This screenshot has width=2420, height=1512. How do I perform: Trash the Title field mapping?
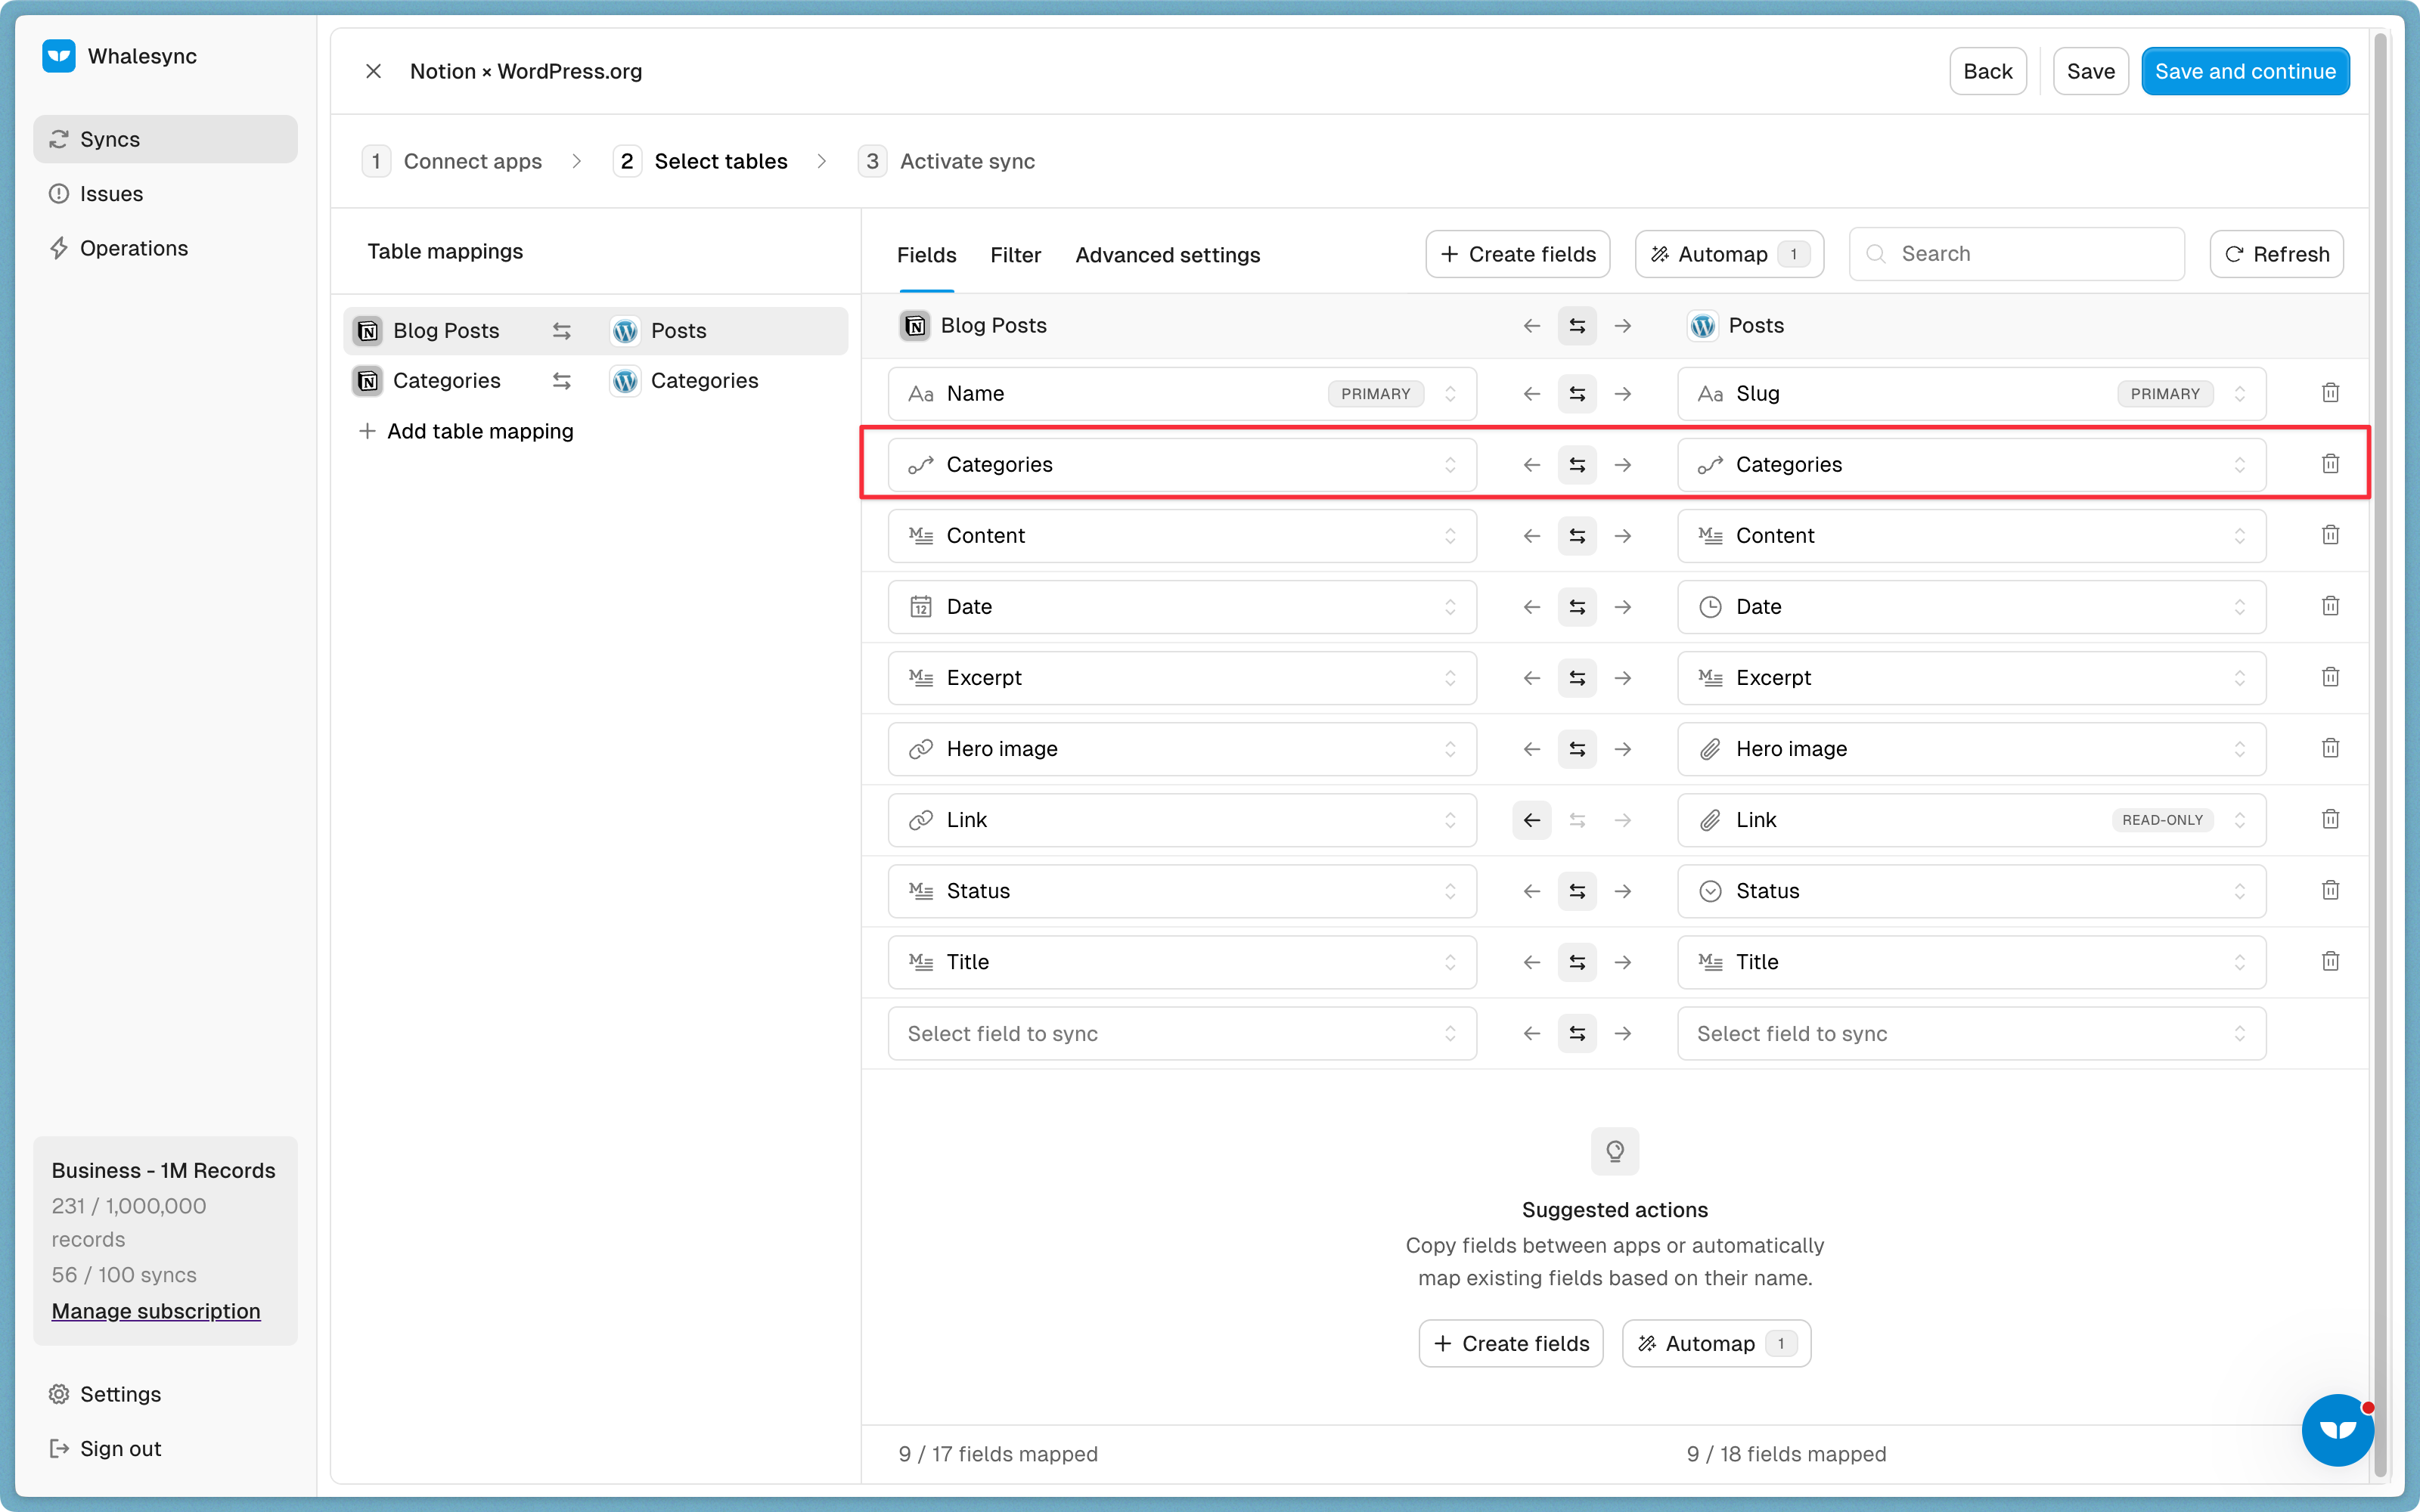click(x=2330, y=961)
